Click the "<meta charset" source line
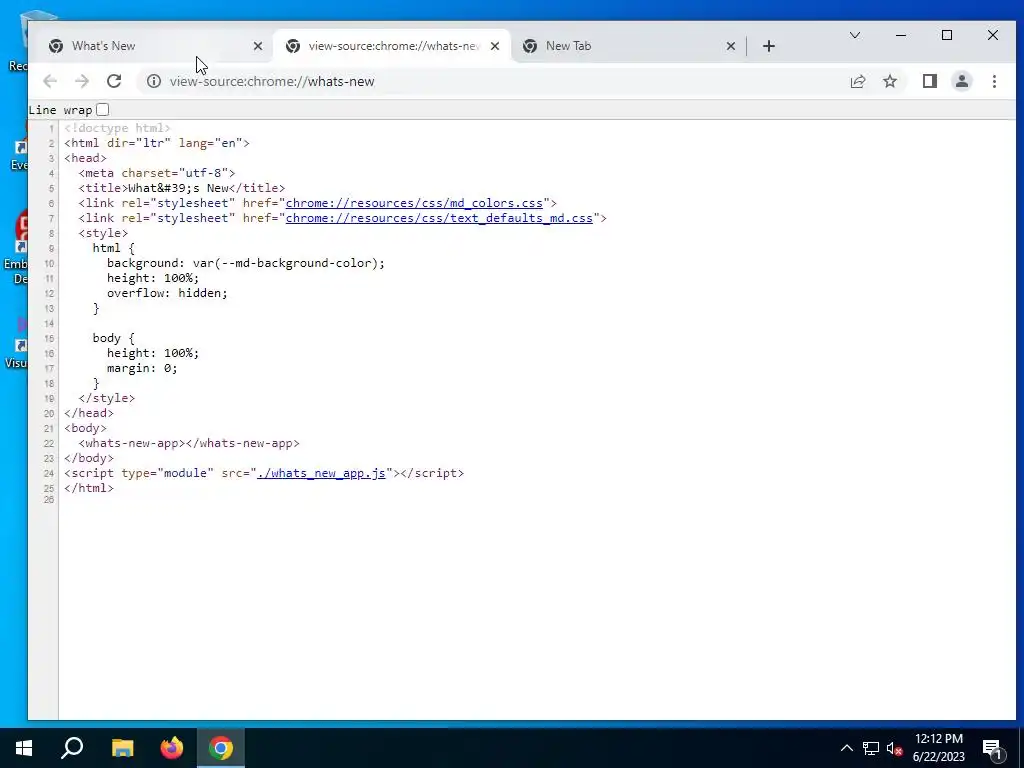Image resolution: width=1024 pixels, height=768 pixels. click(x=157, y=173)
